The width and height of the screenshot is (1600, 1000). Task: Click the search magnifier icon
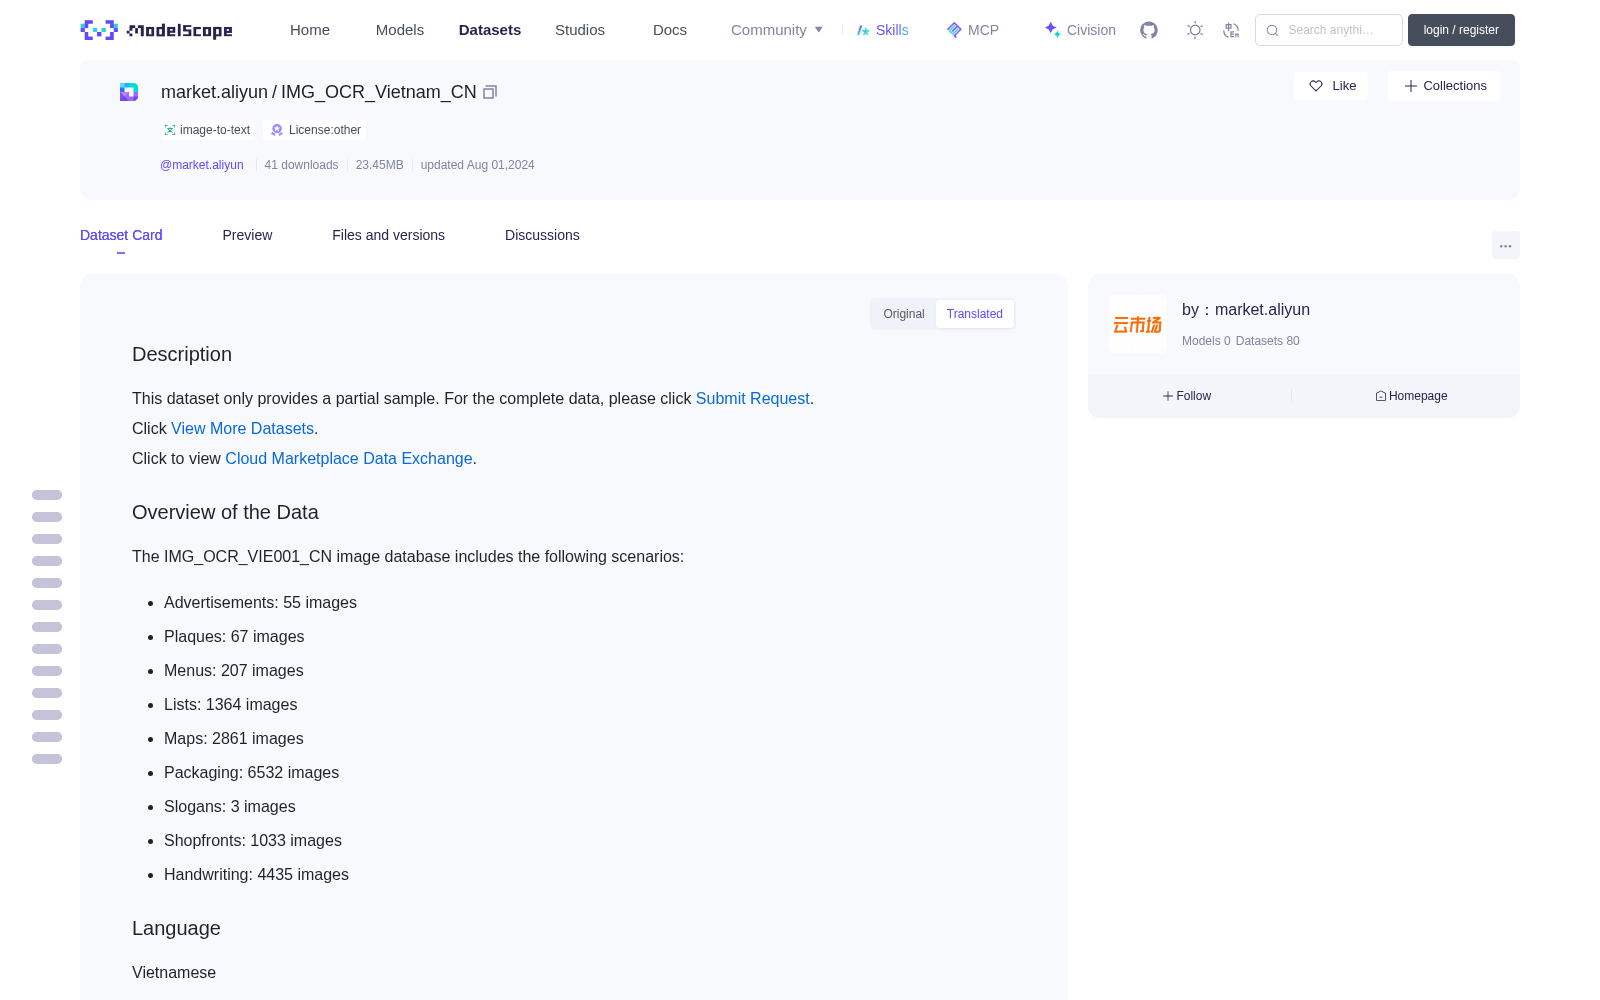tap(1272, 30)
